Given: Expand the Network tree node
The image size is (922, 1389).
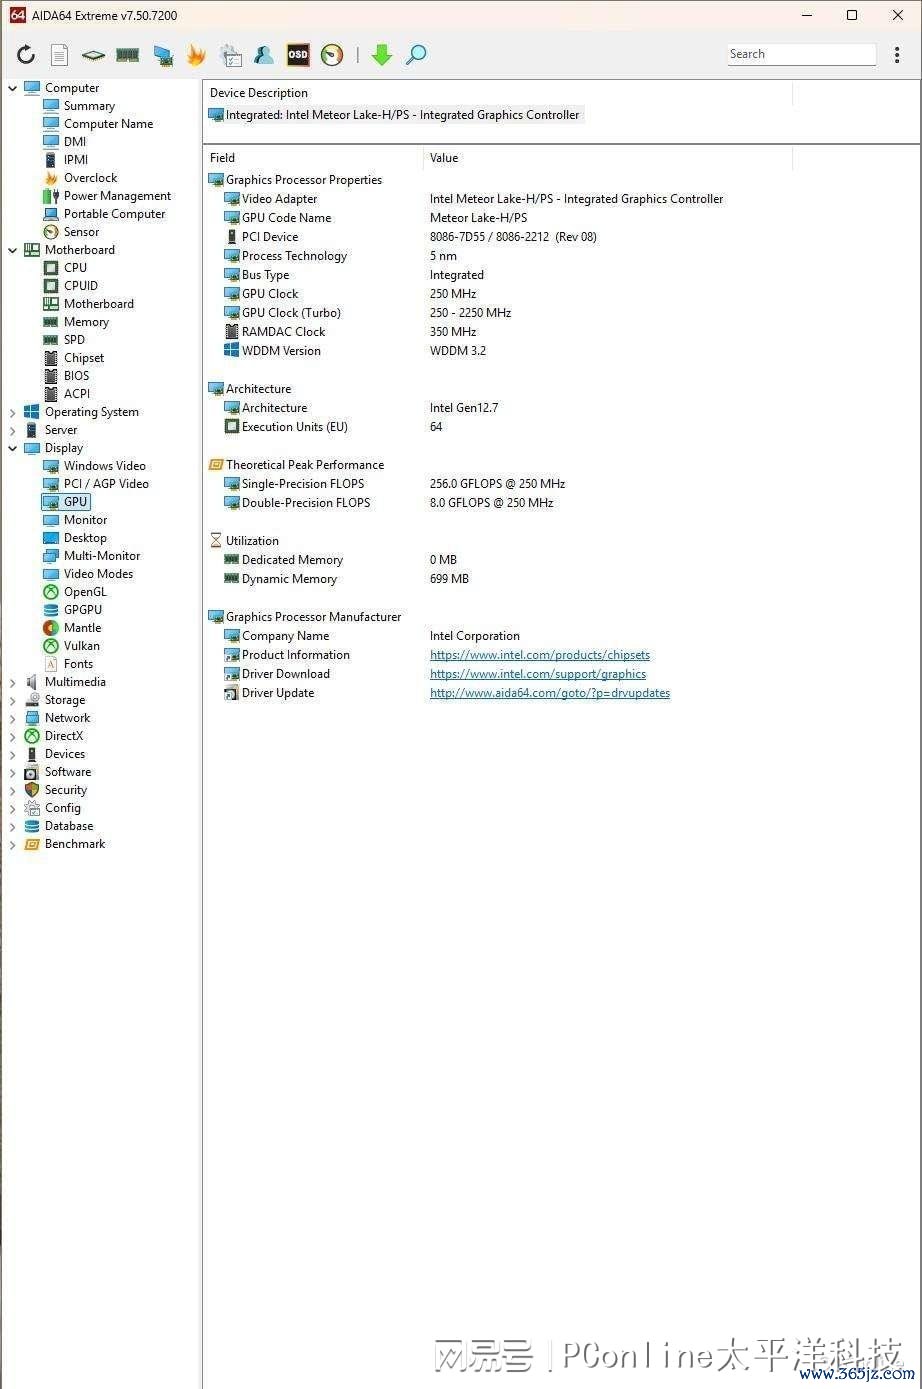Looking at the screenshot, I should tap(13, 718).
